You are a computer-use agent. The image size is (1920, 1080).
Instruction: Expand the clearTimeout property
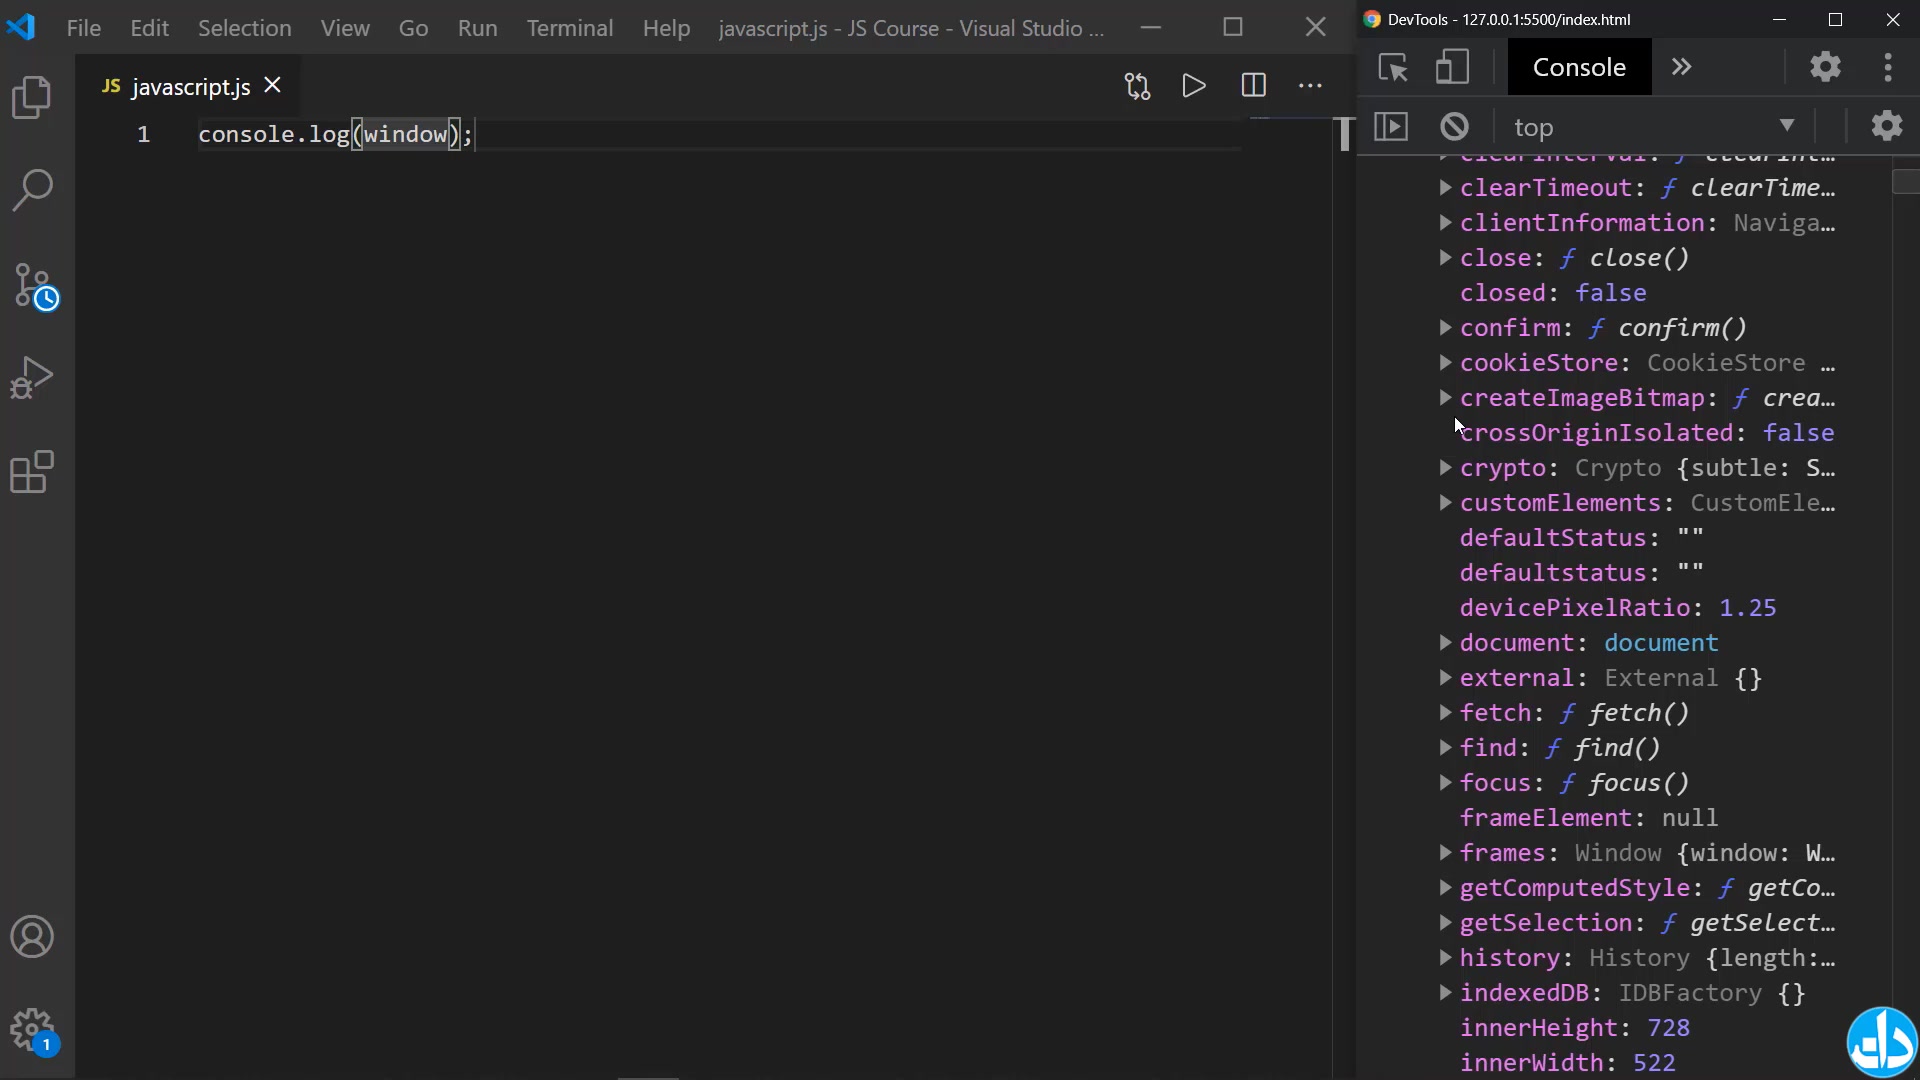(x=1445, y=188)
